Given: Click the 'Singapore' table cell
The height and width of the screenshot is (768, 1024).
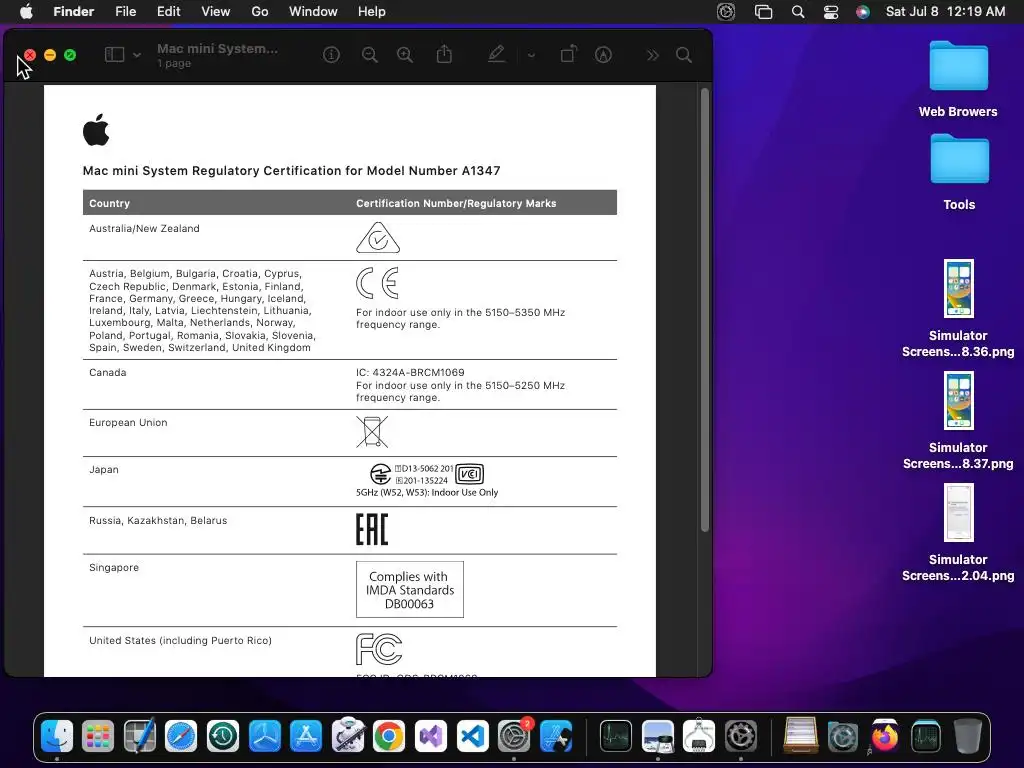Looking at the screenshot, I should point(114,568).
